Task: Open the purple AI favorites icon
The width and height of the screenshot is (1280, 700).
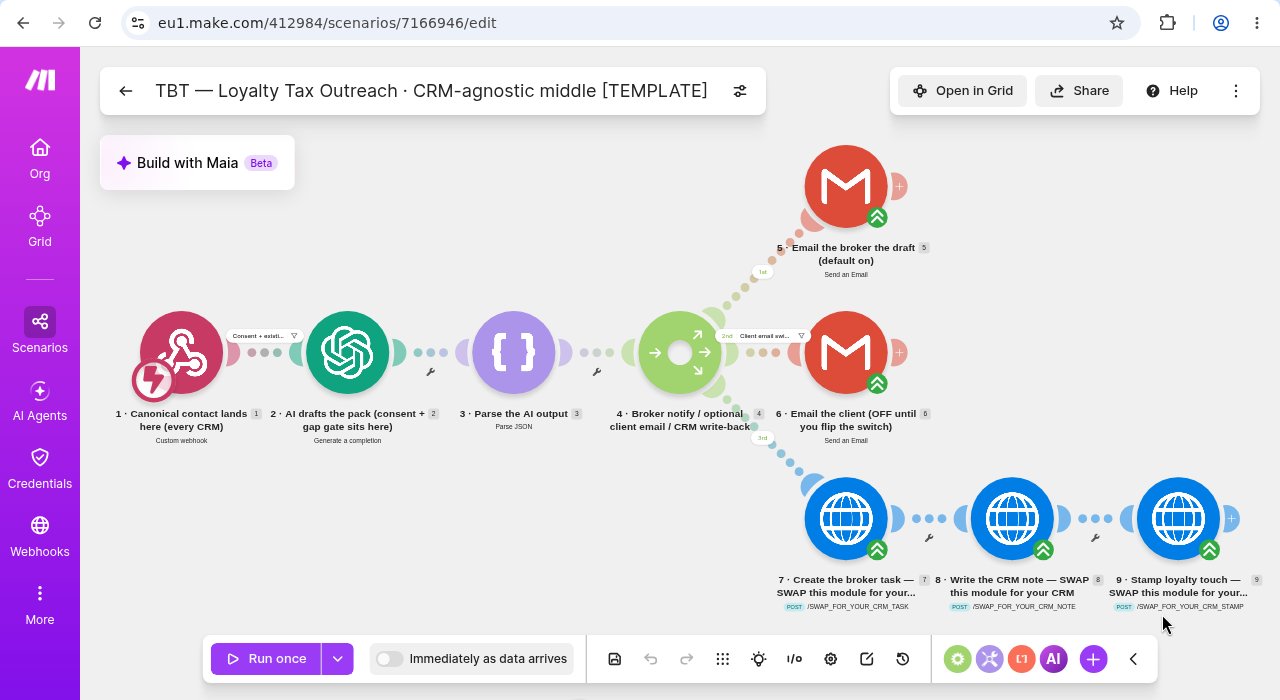Action: 1053,659
